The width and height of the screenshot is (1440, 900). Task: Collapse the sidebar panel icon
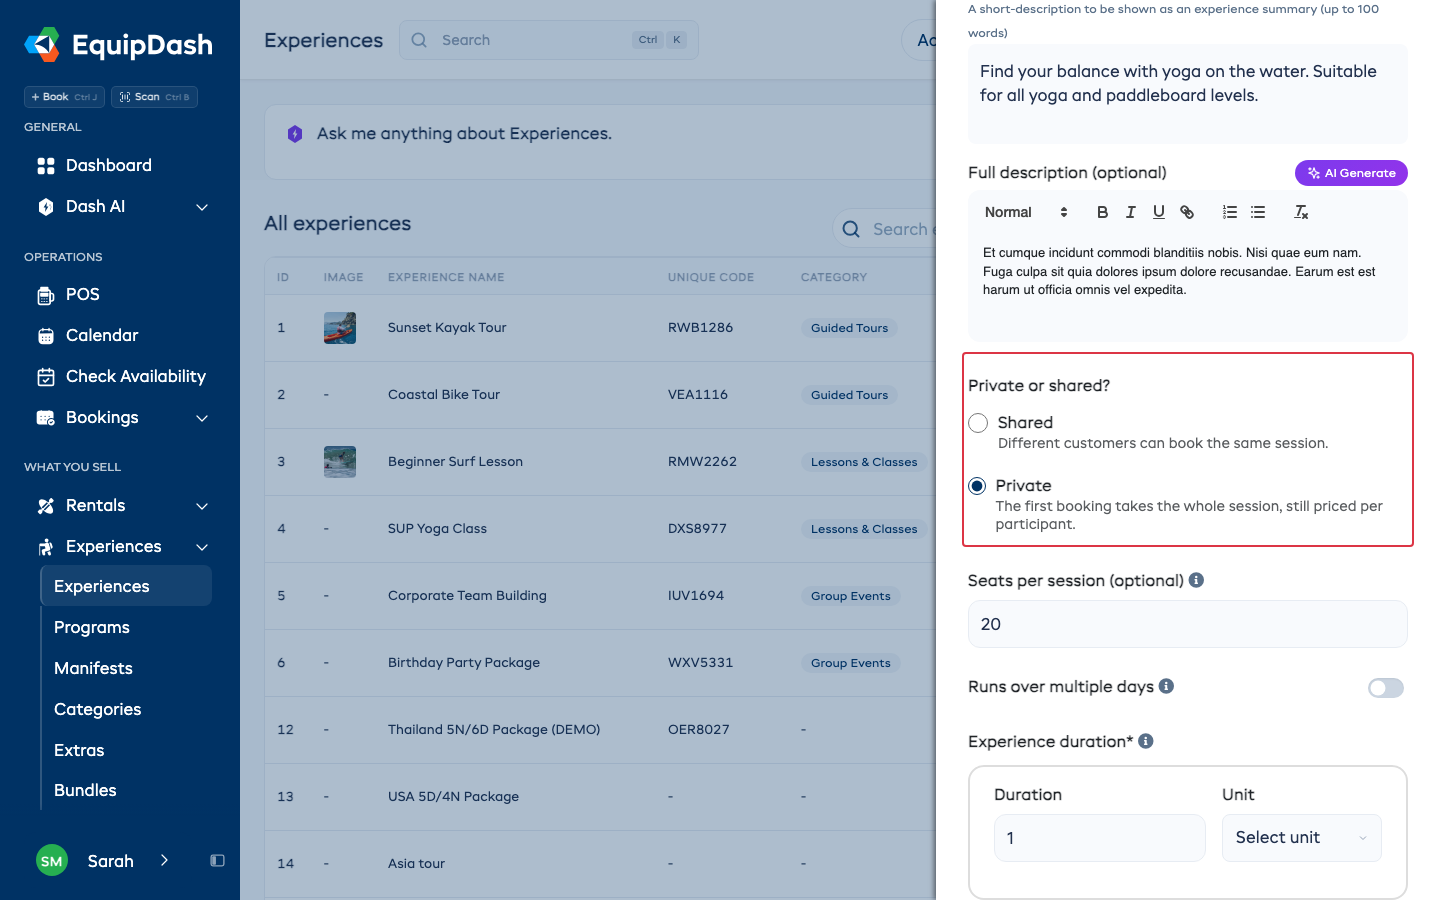pyautogui.click(x=217, y=861)
